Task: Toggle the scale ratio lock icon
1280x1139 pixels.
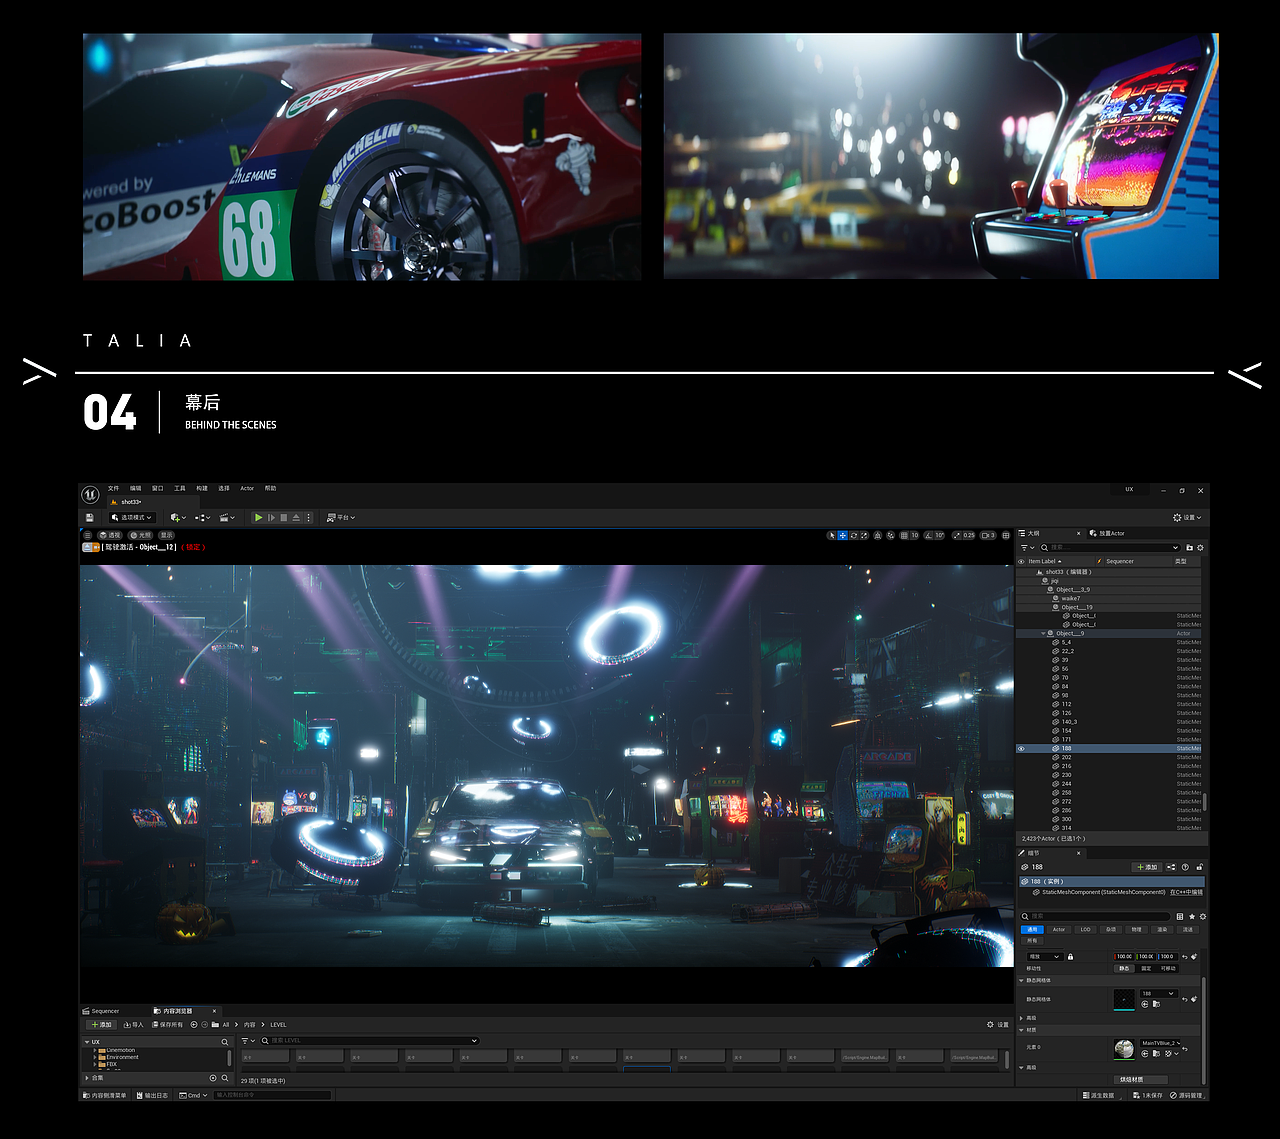Action: tap(1070, 957)
